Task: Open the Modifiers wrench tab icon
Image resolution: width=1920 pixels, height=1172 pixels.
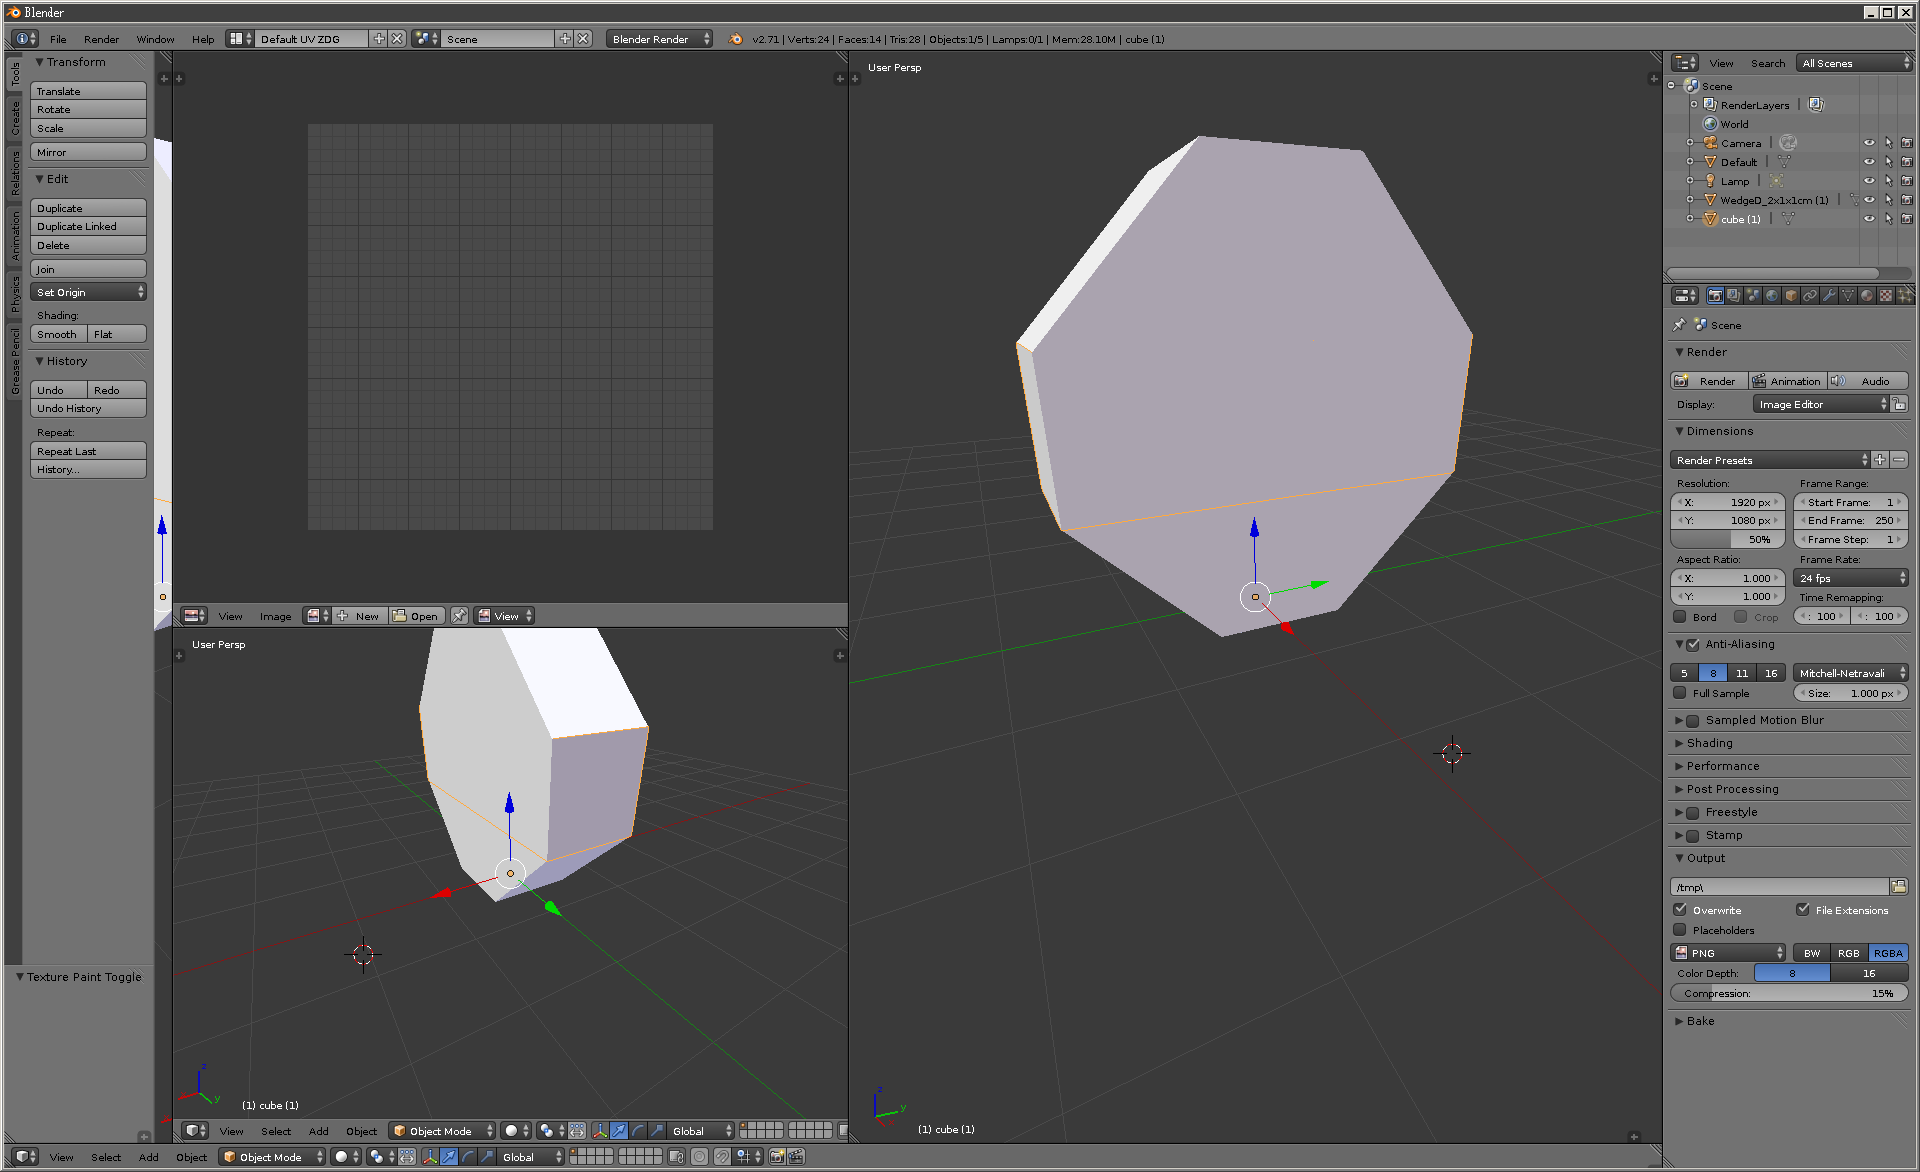Action: [1829, 295]
